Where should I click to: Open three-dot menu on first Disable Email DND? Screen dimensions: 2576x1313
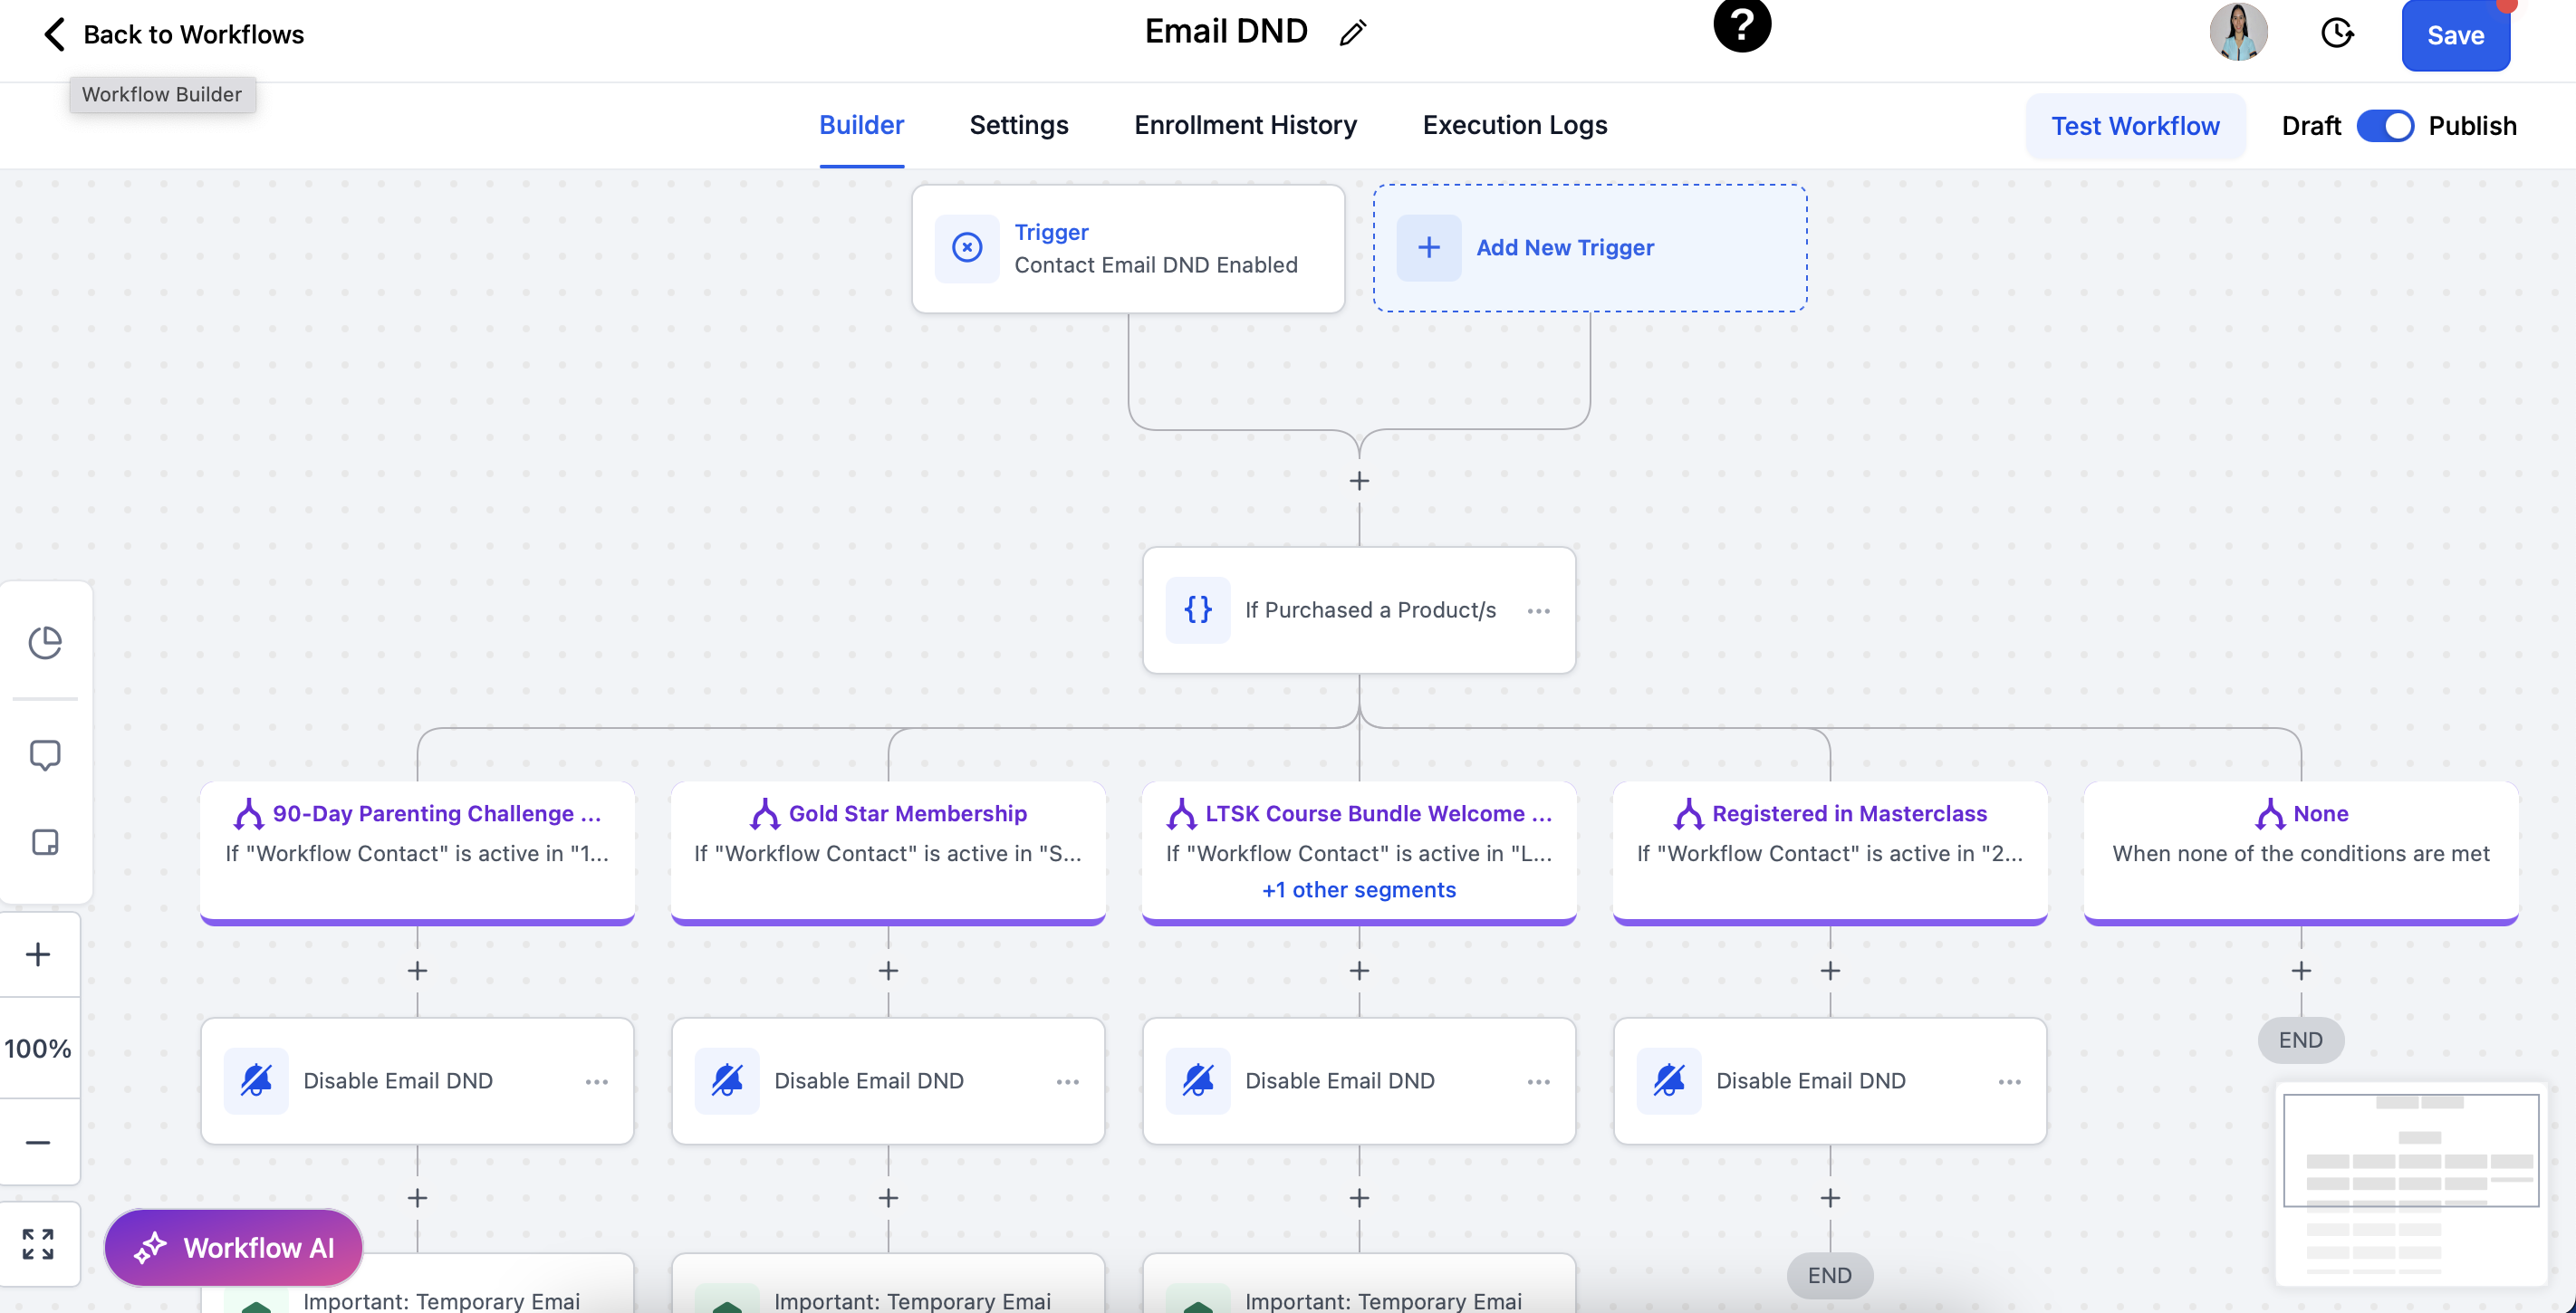[x=597, y=1082]
